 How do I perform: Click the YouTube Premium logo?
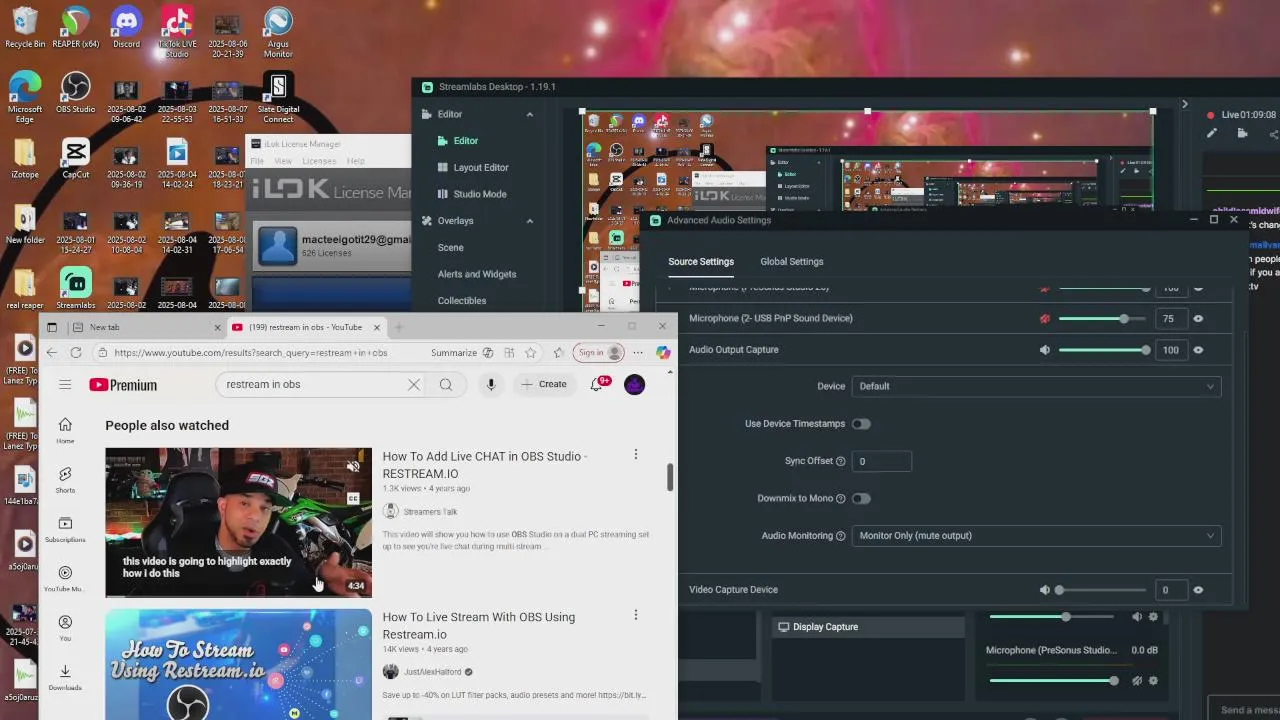click(x=123, y=385)
